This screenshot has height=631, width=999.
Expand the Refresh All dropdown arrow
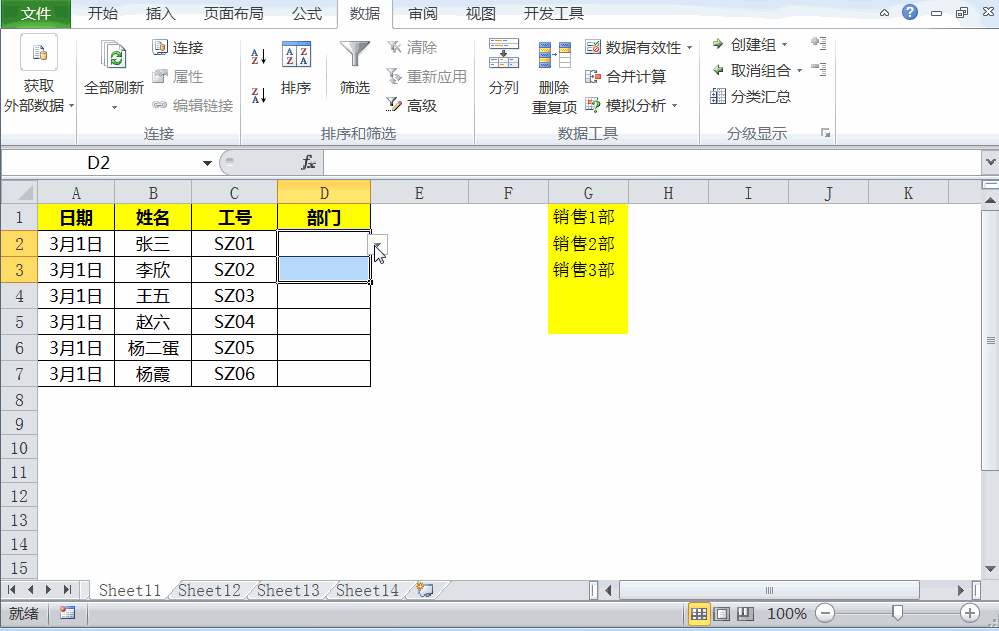[115, 108]
